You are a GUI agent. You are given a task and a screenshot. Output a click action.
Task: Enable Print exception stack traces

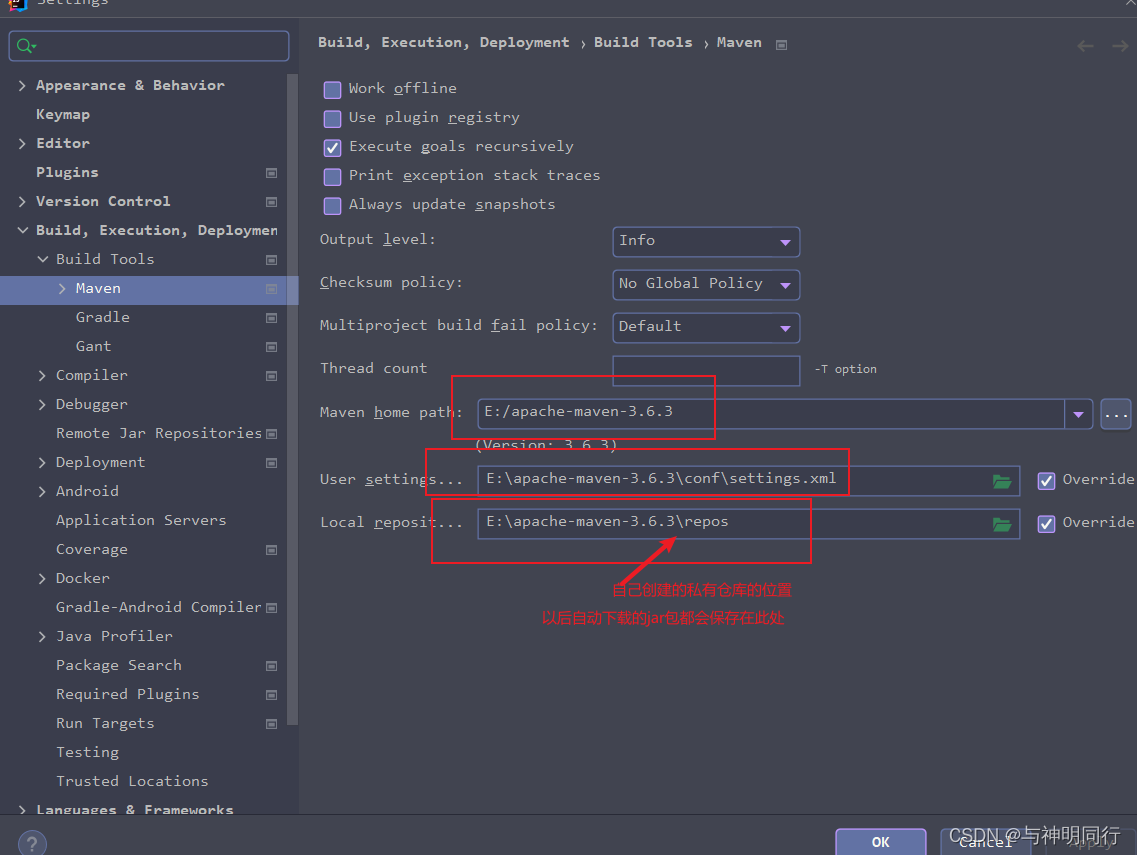point(332,176)
